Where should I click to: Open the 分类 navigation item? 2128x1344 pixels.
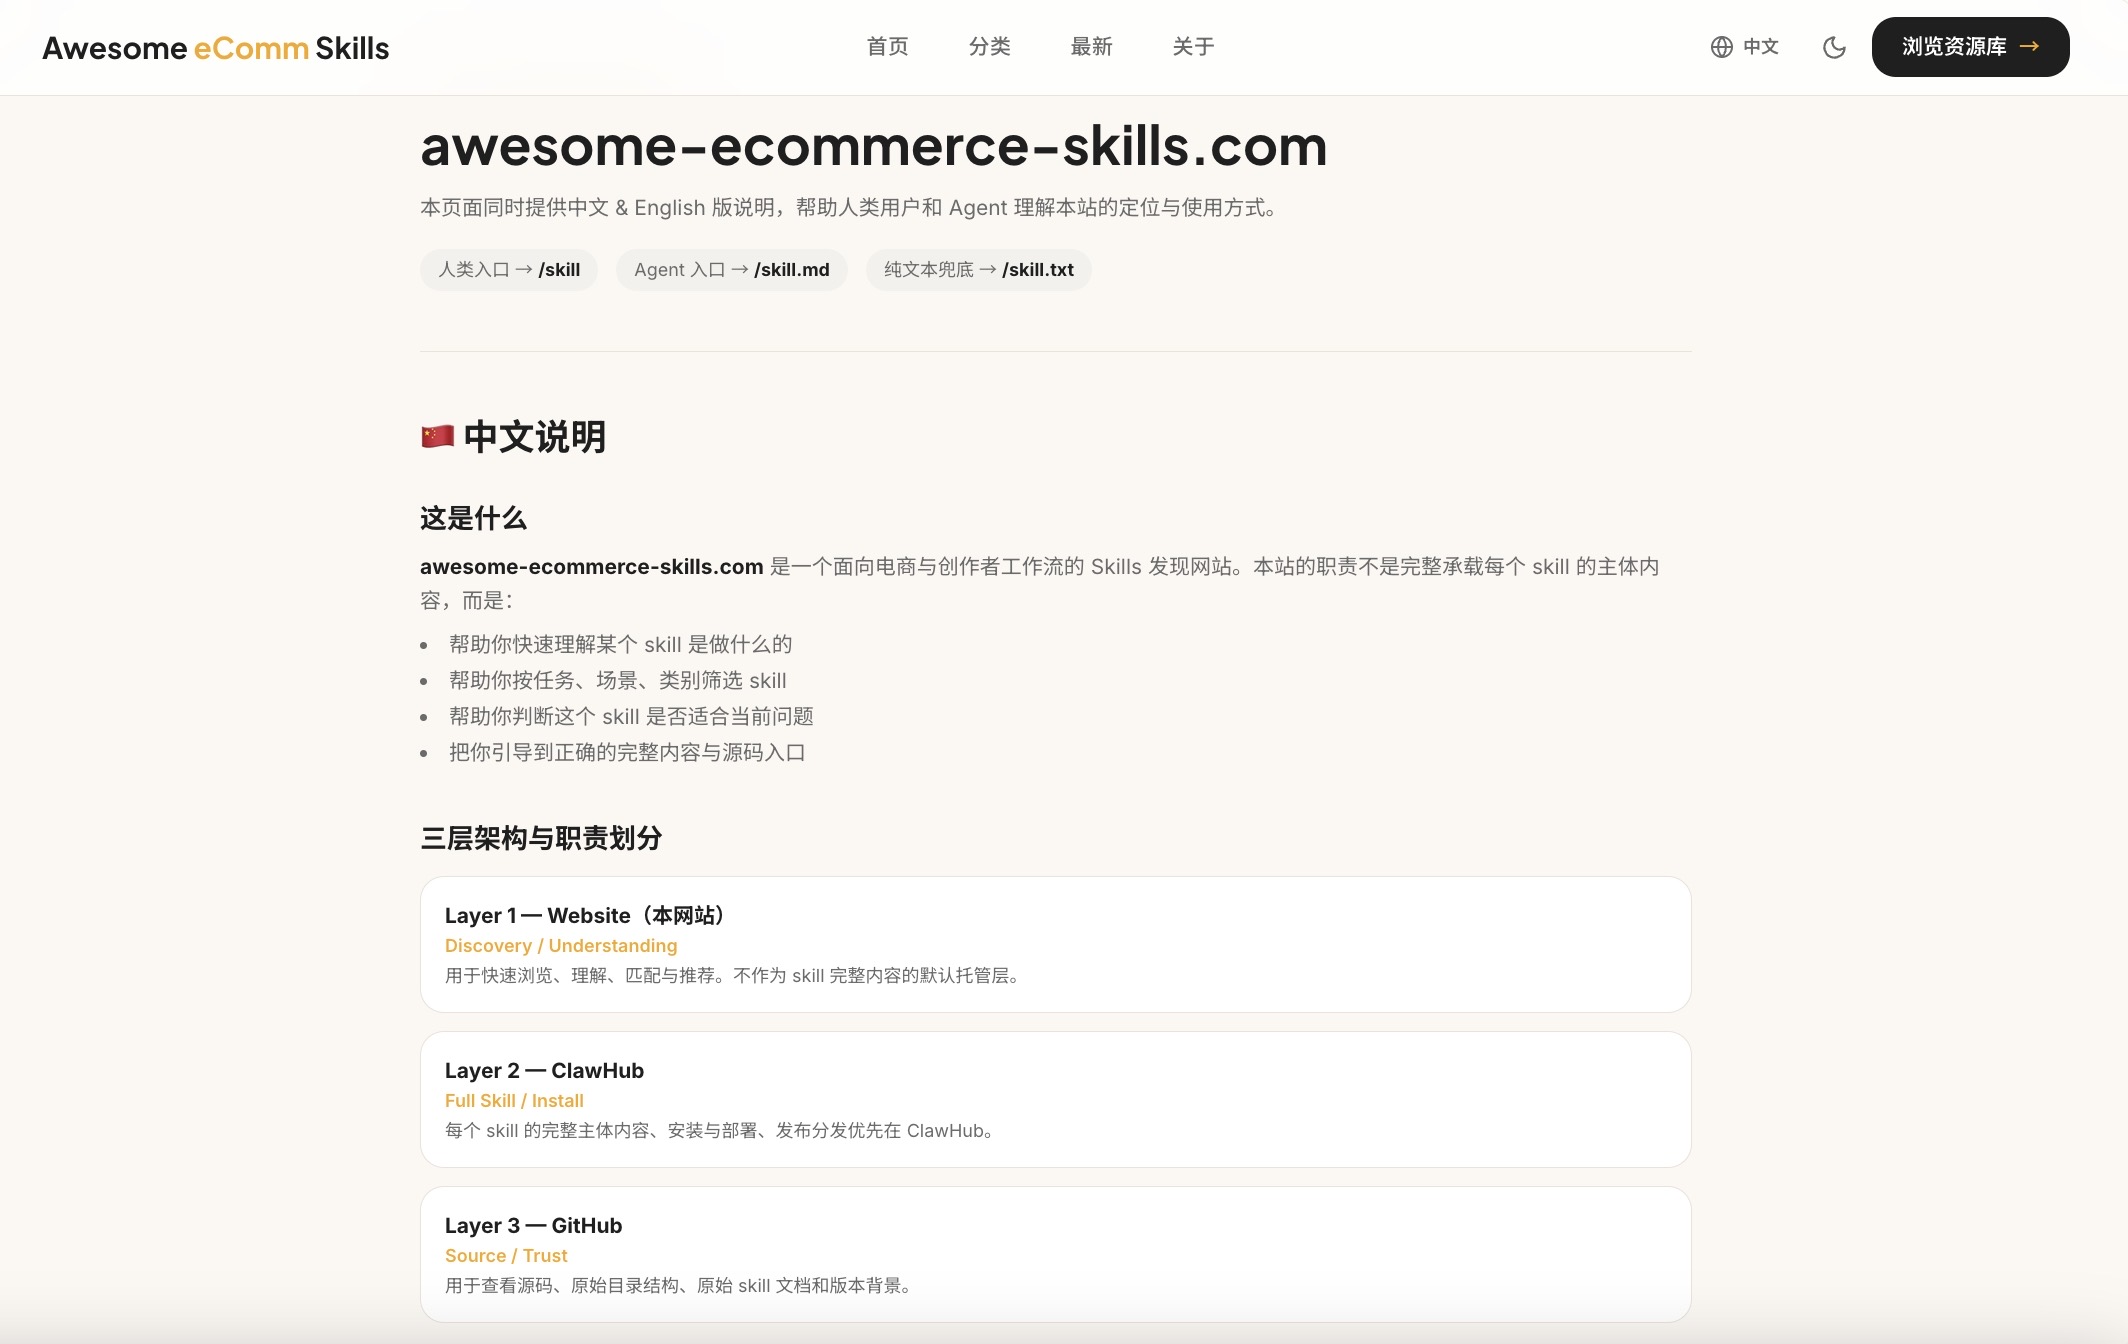point(989,47)
